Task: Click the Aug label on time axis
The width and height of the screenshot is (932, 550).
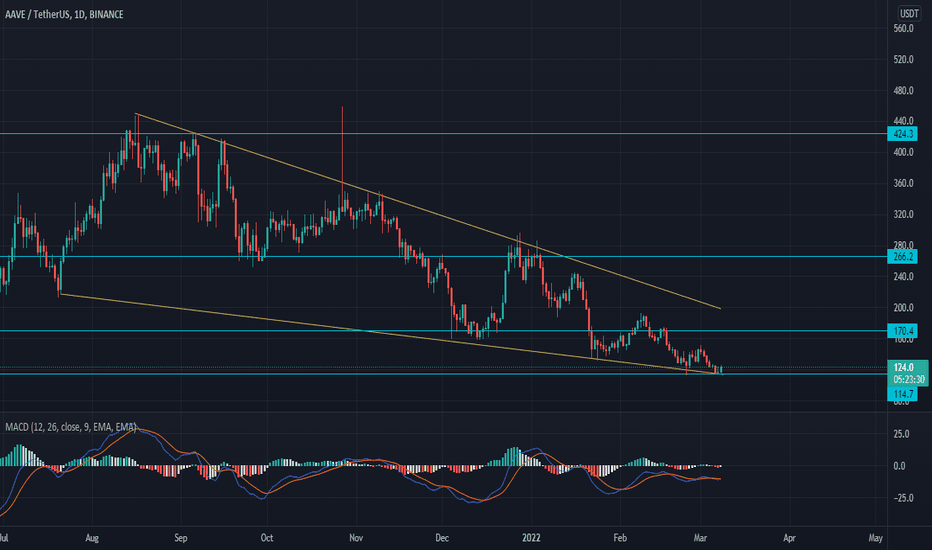Action: [x=92, y=538]
